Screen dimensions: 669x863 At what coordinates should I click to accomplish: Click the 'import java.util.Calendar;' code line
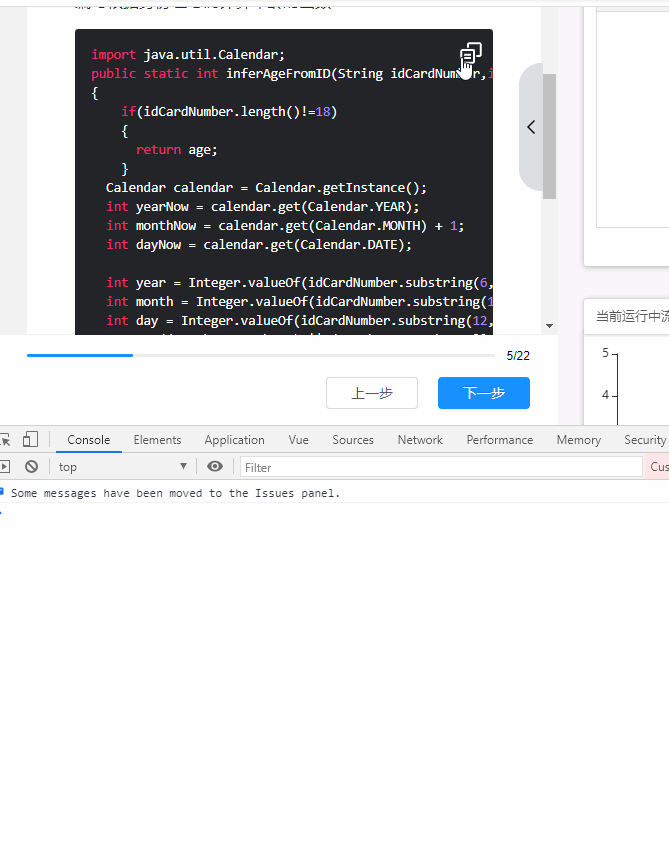point(188,54)
